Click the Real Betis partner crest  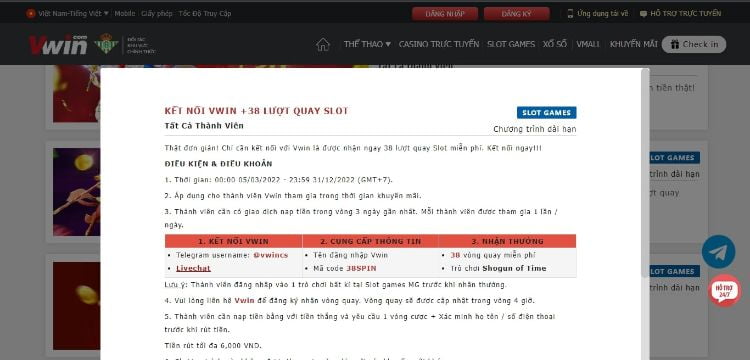pyautogui.click(x=106, y=44)
